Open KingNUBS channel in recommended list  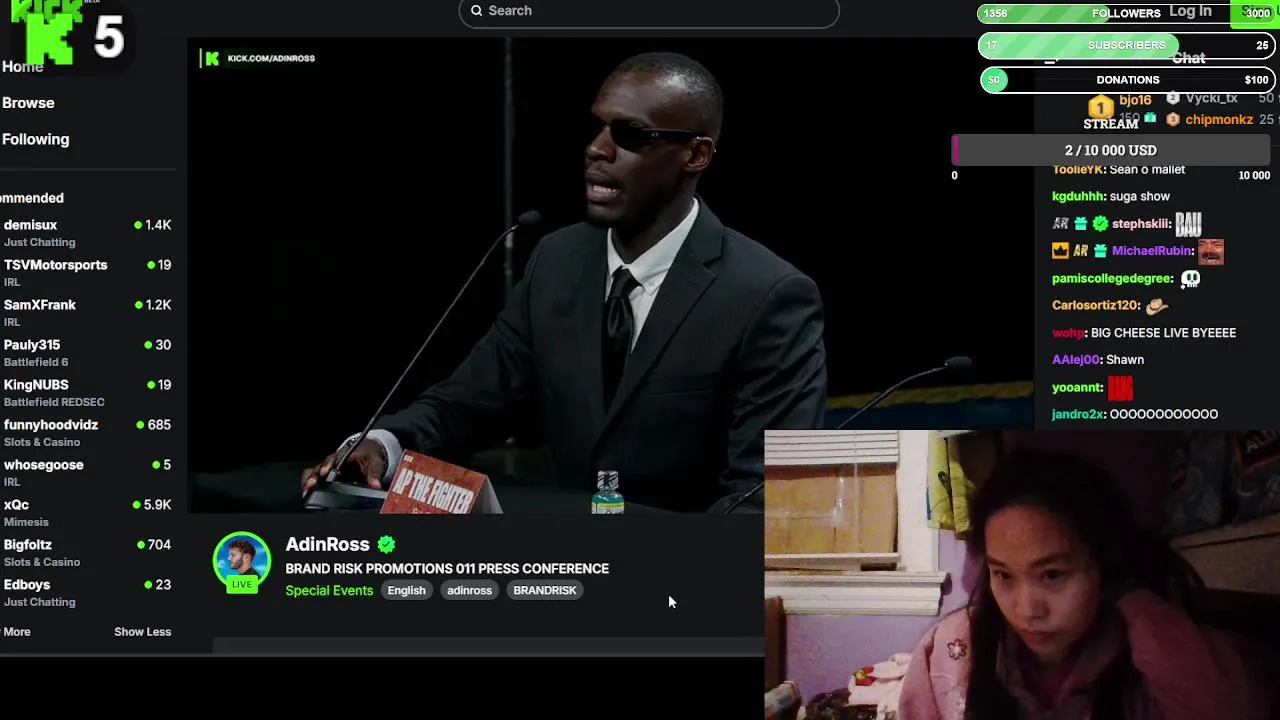click(x=87, y=392)
